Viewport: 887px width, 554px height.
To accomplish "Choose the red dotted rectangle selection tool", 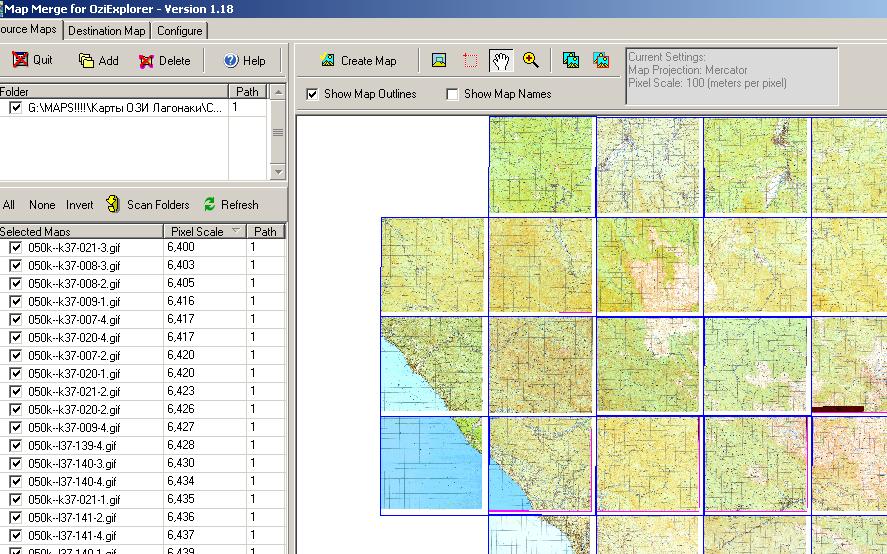I will coord(470,61).
